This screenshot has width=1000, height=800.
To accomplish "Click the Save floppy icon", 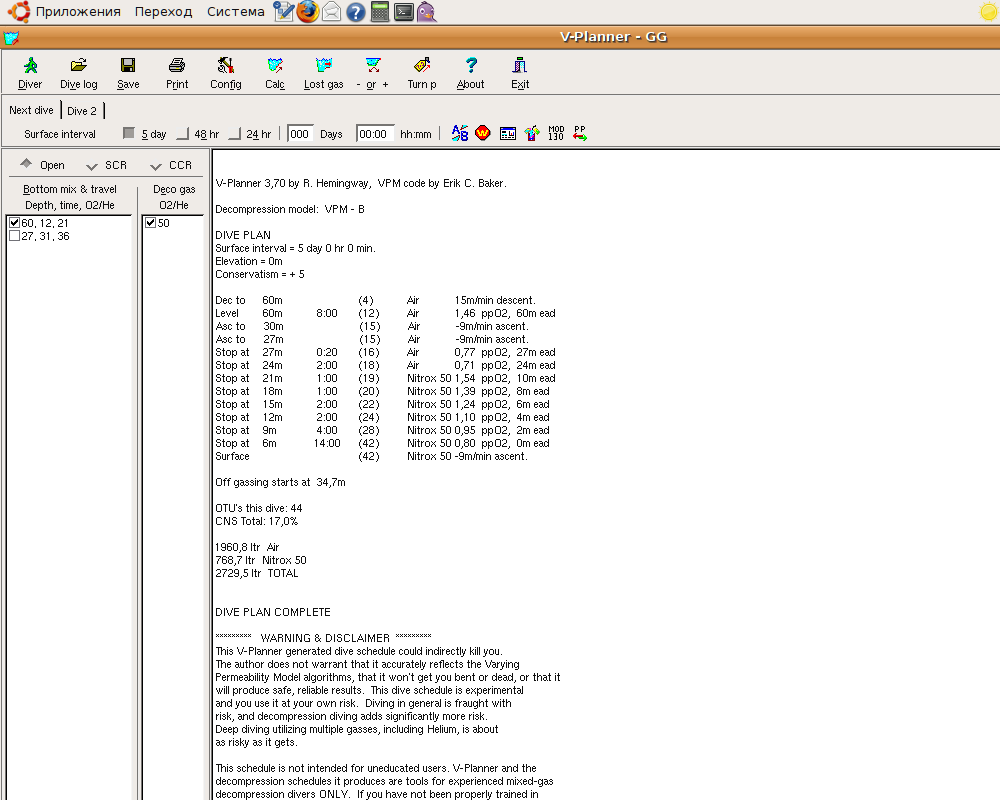I will pos(128,73).
